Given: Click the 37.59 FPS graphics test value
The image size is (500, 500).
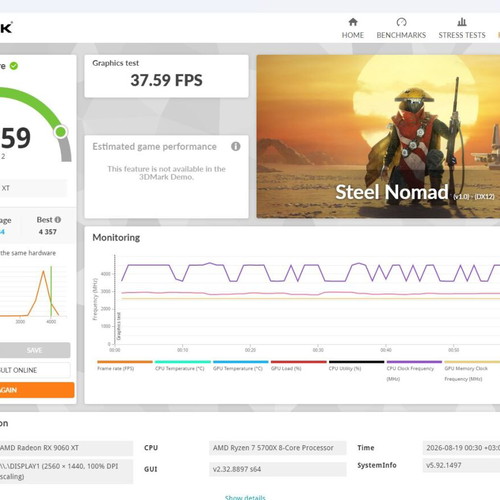Looking at the screenshot, I should pos(166,80).
